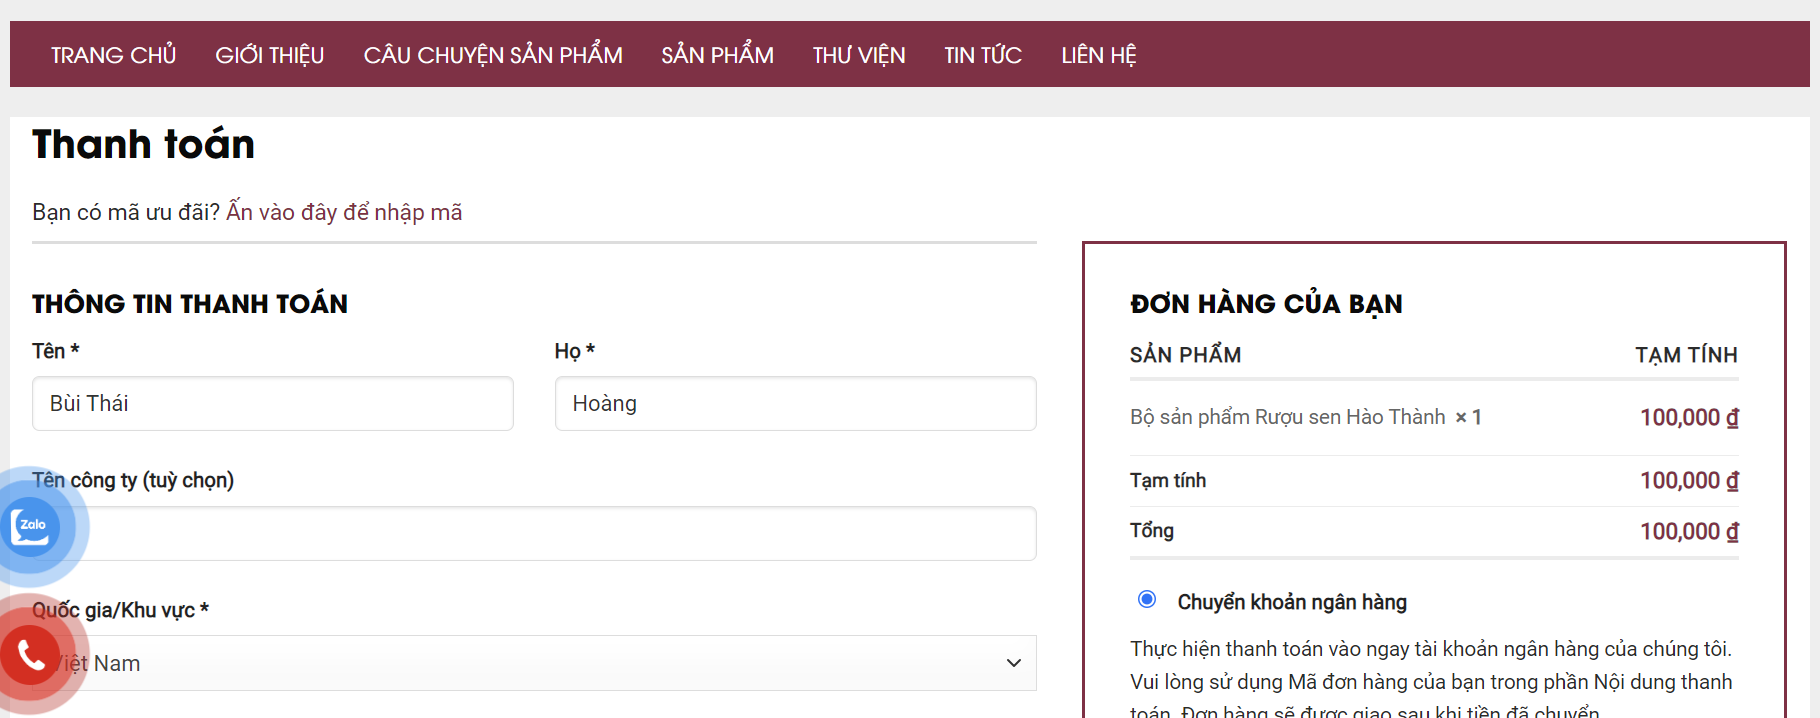Click the red phone call icon
The width and height of the screenshot is (1820, 718).
30,656
